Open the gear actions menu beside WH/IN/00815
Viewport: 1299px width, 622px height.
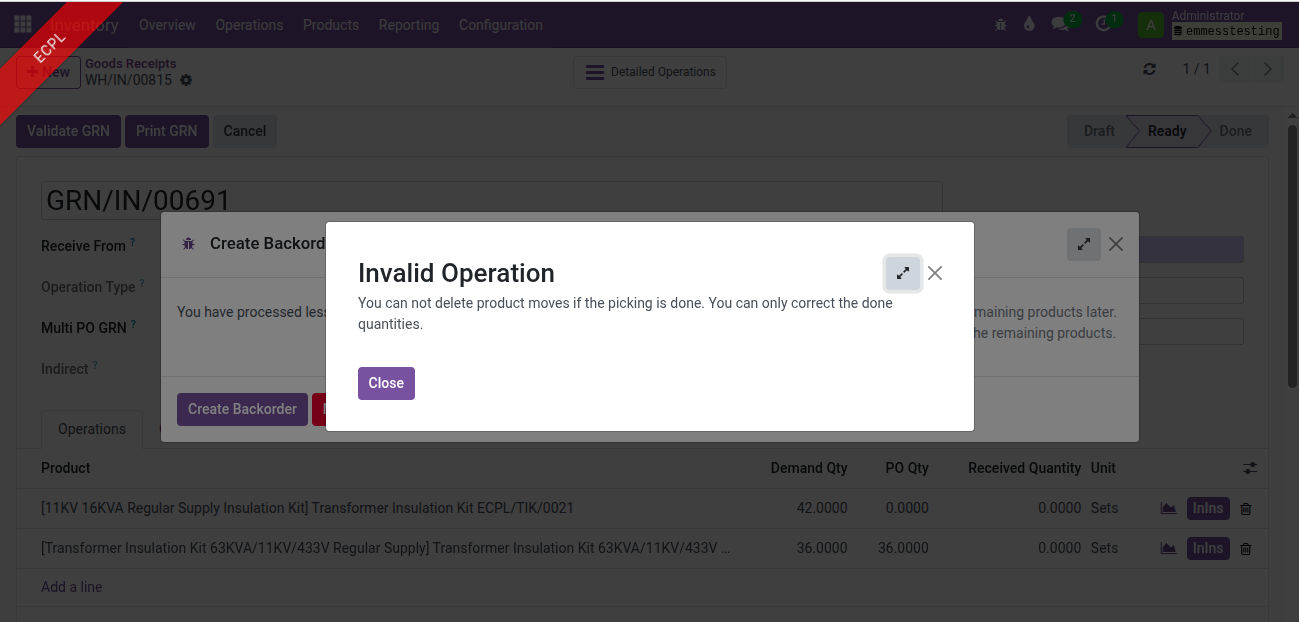(186, 80)
